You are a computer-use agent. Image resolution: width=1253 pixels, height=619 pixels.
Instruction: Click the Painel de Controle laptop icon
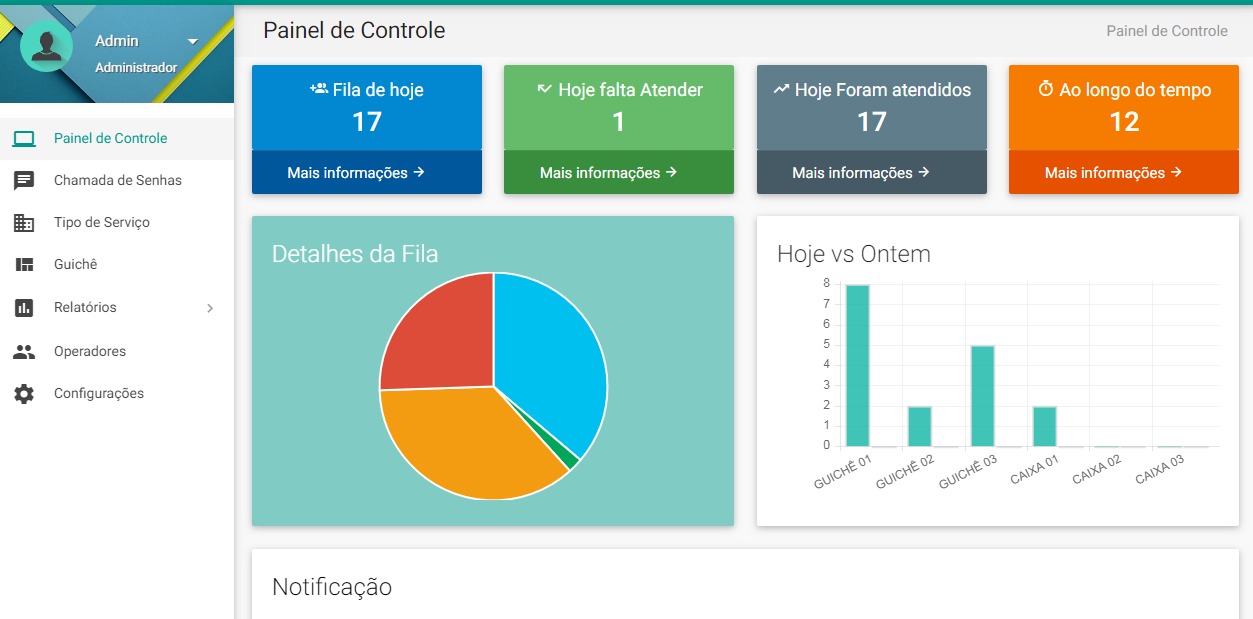coord(24,139)
